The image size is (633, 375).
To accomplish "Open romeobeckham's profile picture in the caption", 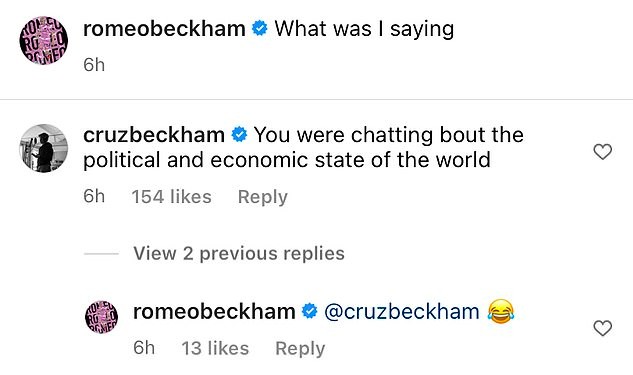I will (x=44, y=40).
